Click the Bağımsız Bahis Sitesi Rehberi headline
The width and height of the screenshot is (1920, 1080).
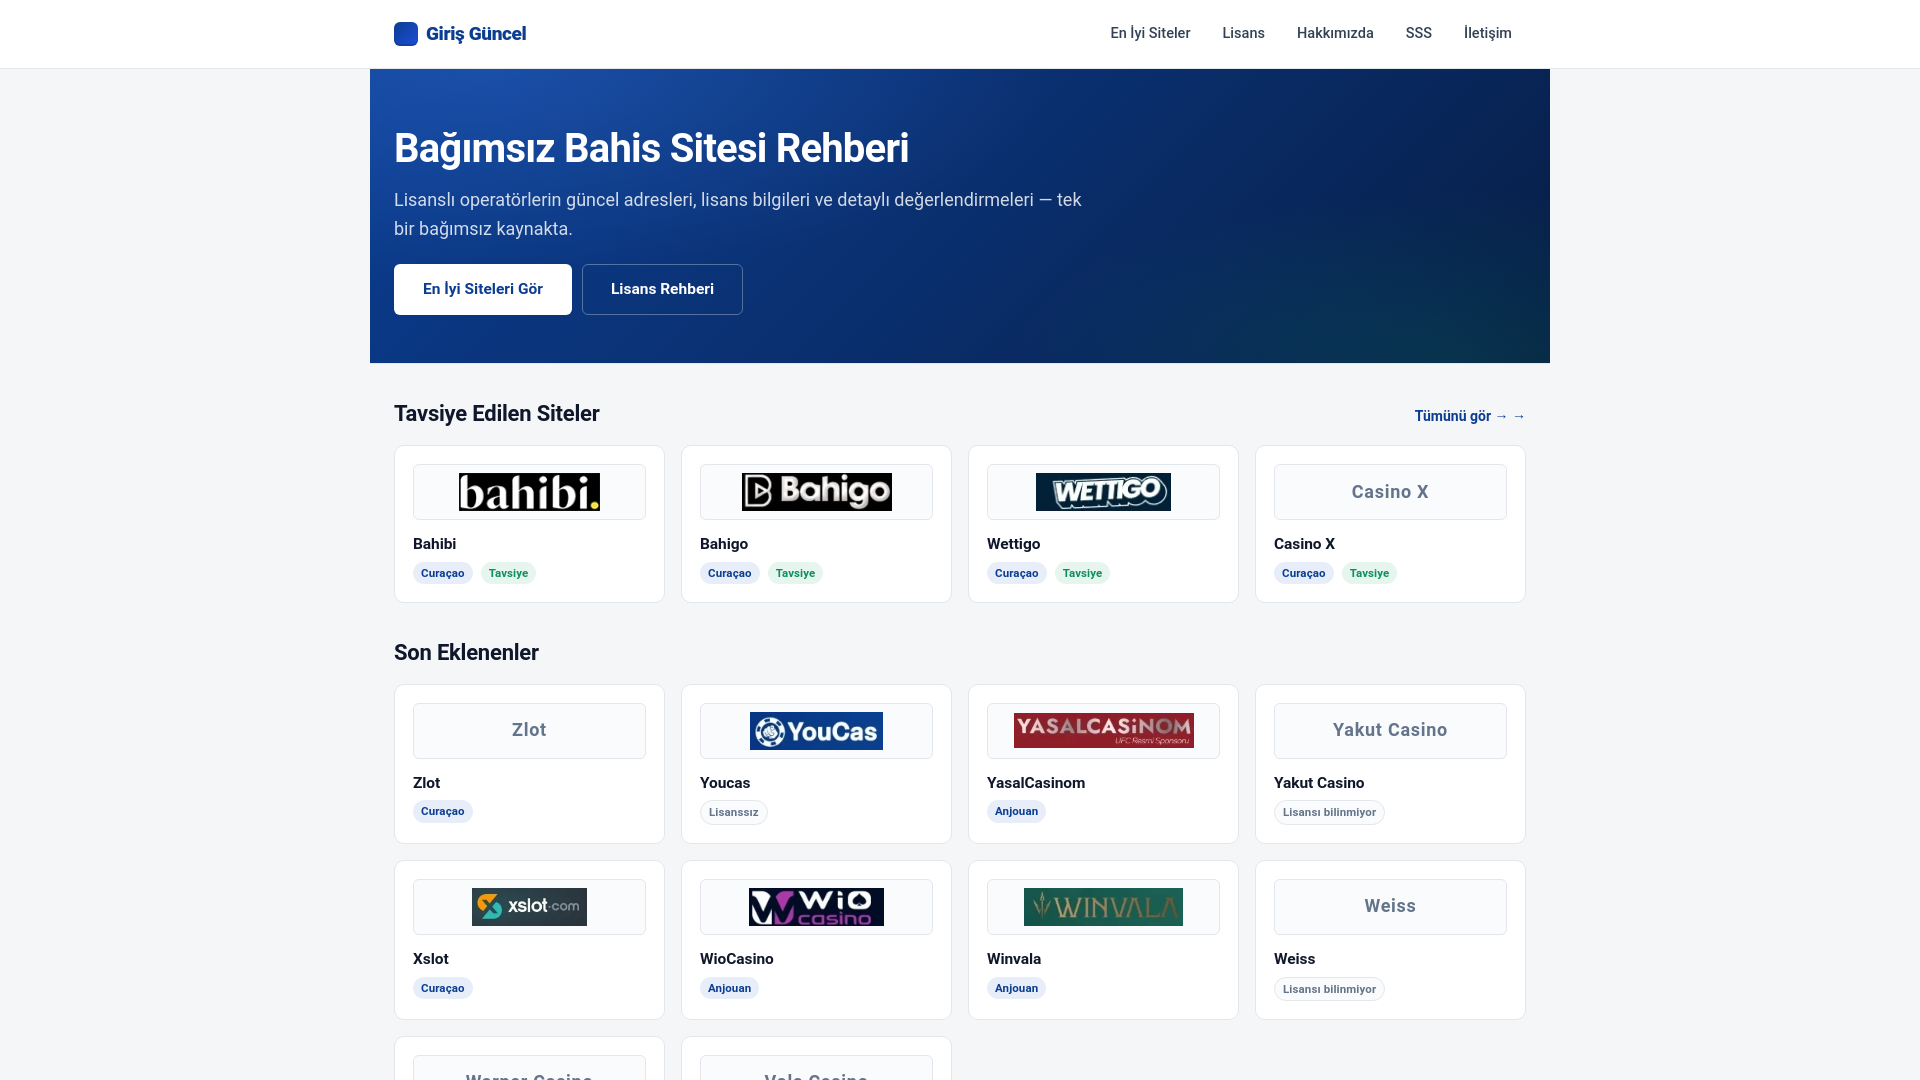651,148
